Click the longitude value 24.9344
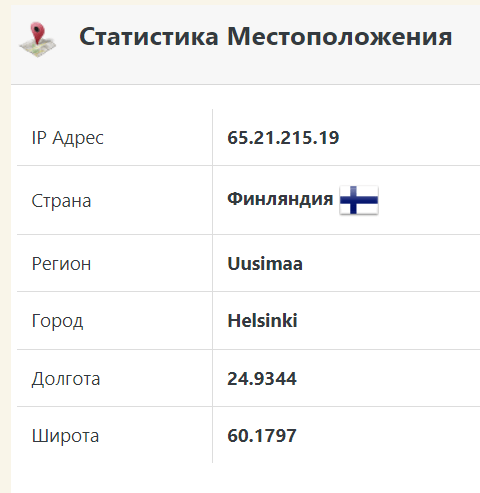This screenshot has height=493, width=480. [x=262, y=379]
